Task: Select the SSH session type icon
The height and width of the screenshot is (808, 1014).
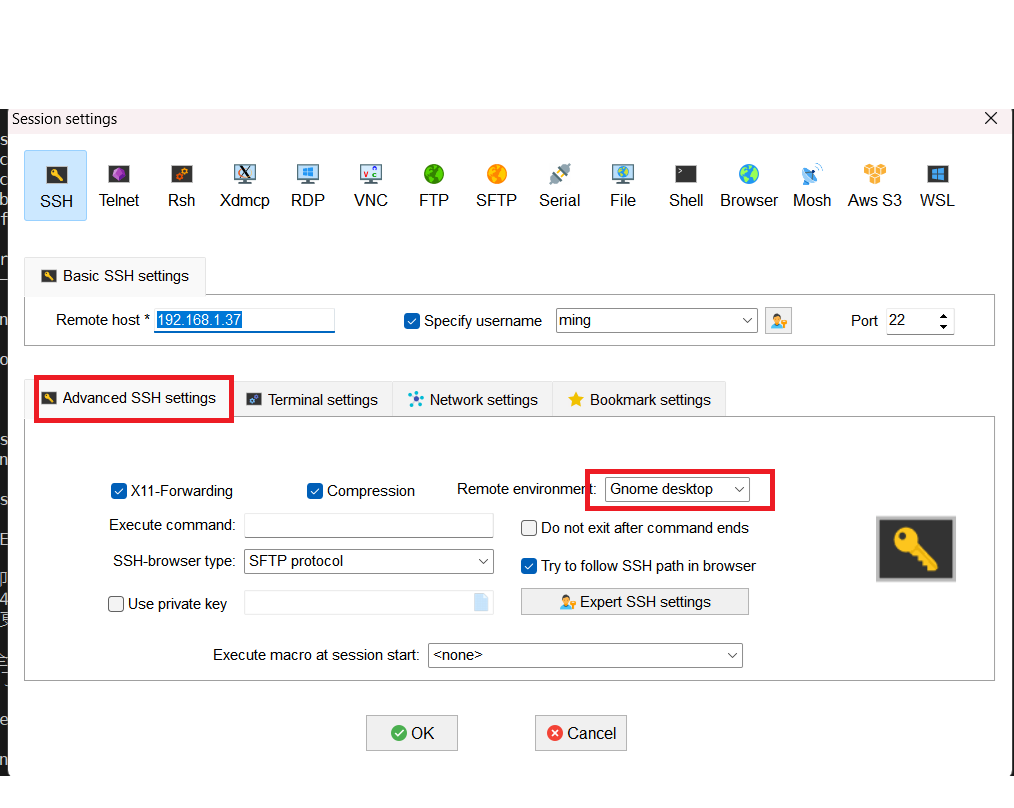Action: click(55, 184)
